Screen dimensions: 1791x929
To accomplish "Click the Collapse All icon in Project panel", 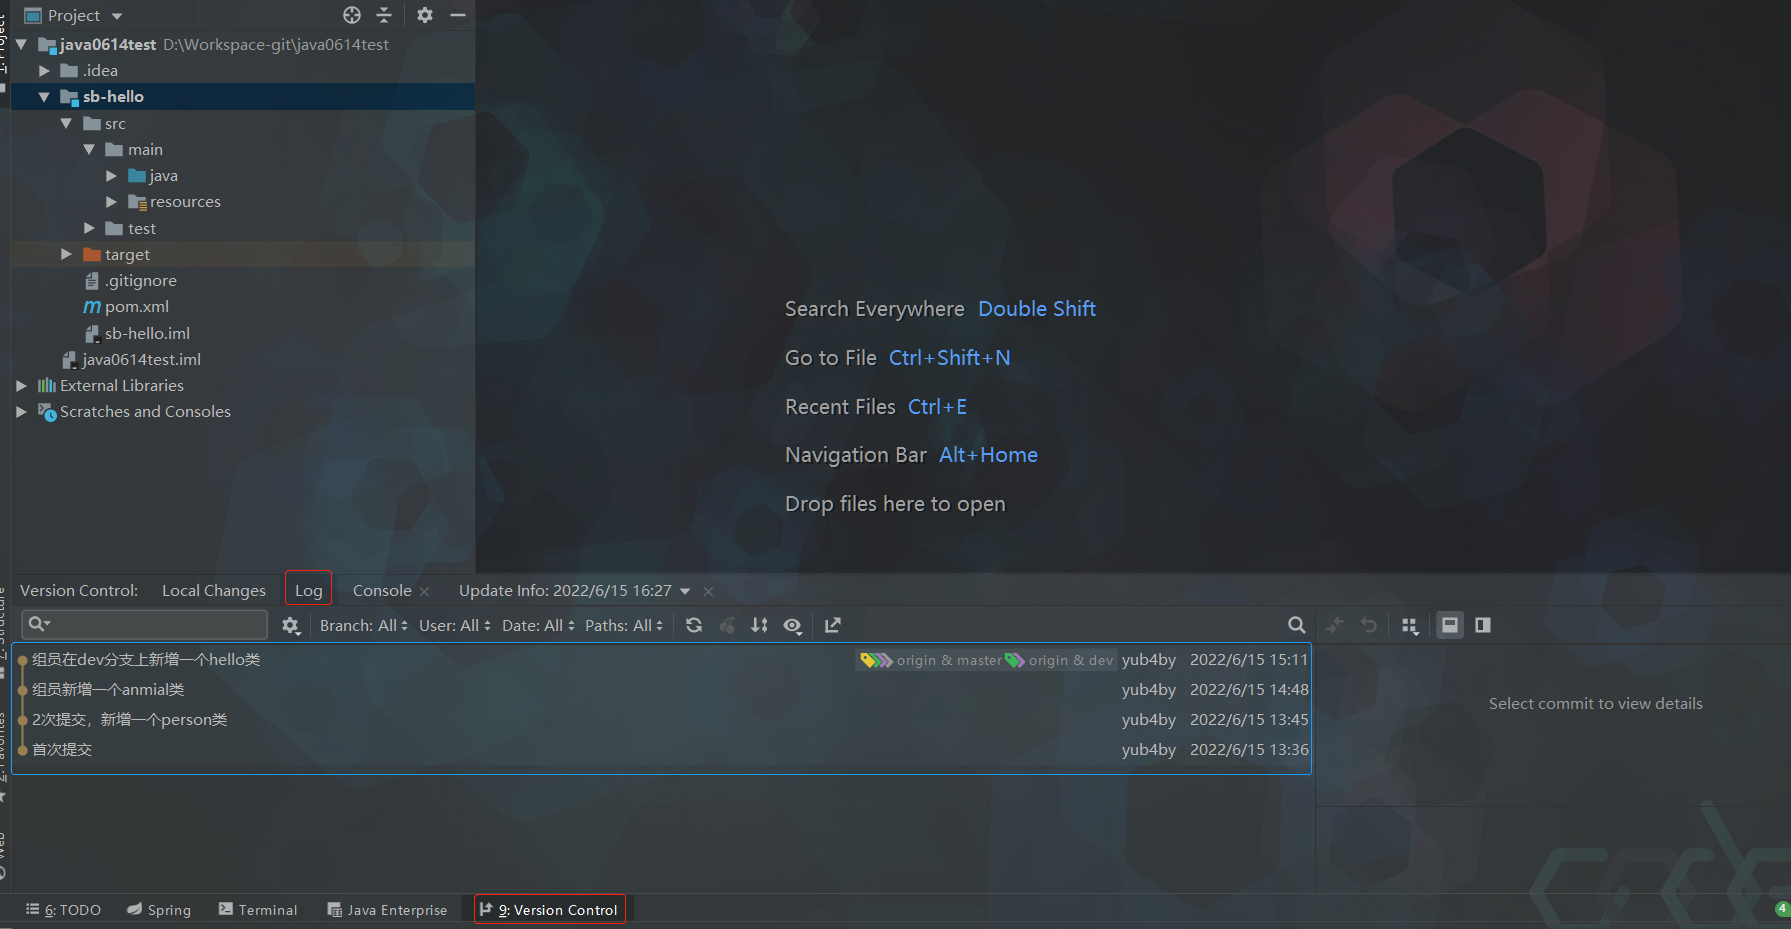I will [x=384, y=15].
